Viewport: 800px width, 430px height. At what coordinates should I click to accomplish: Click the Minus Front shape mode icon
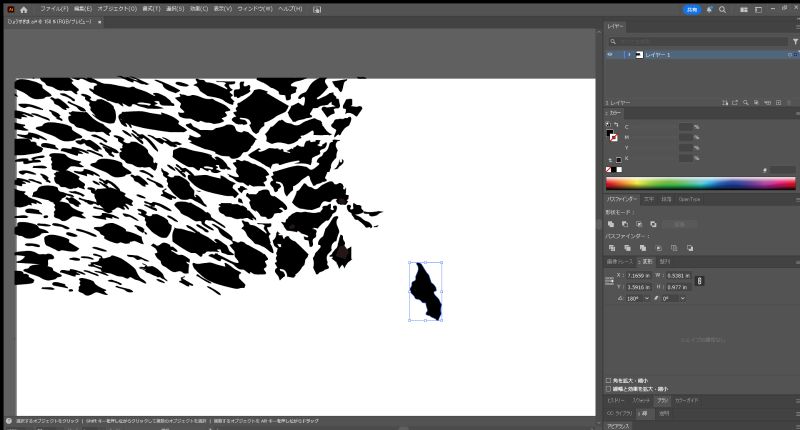click(x=624, y=224)
